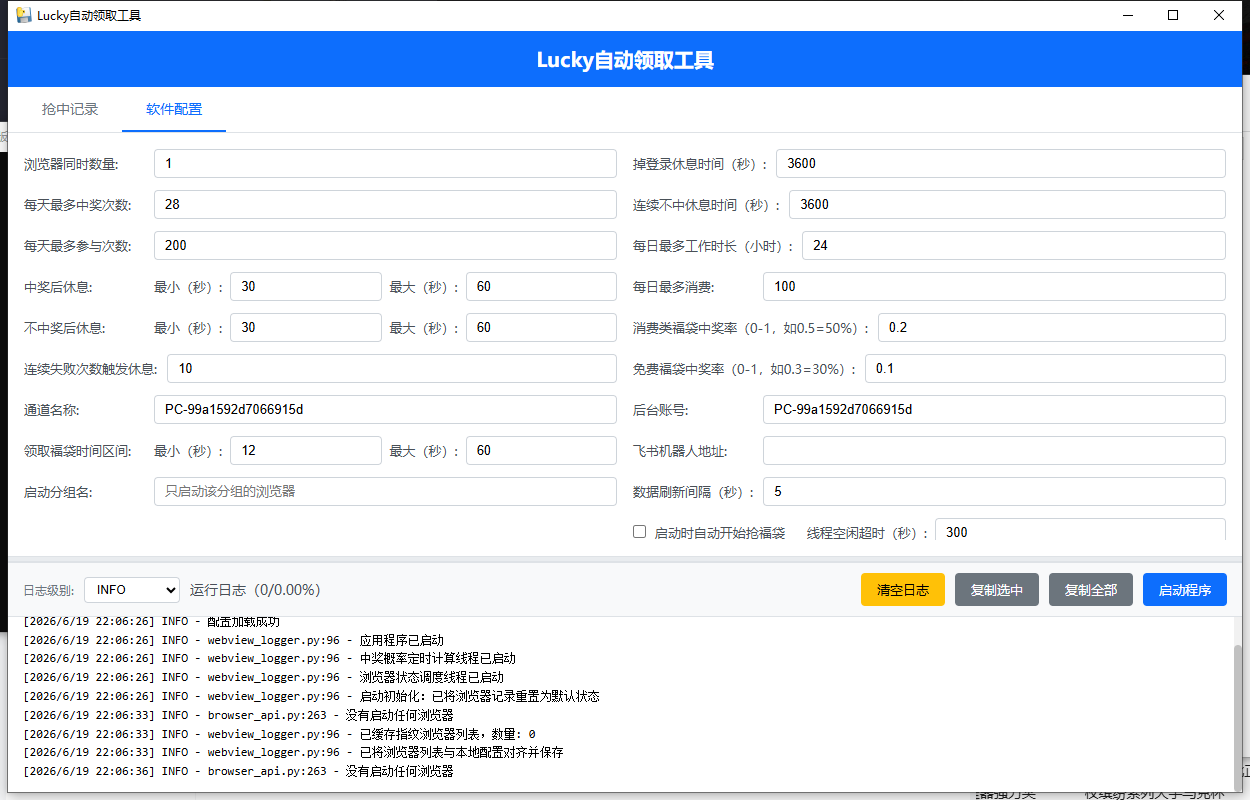Viewport: 1250px width, 800px height.
Task: Click the 复制选中 button
Action: [997, 590]
